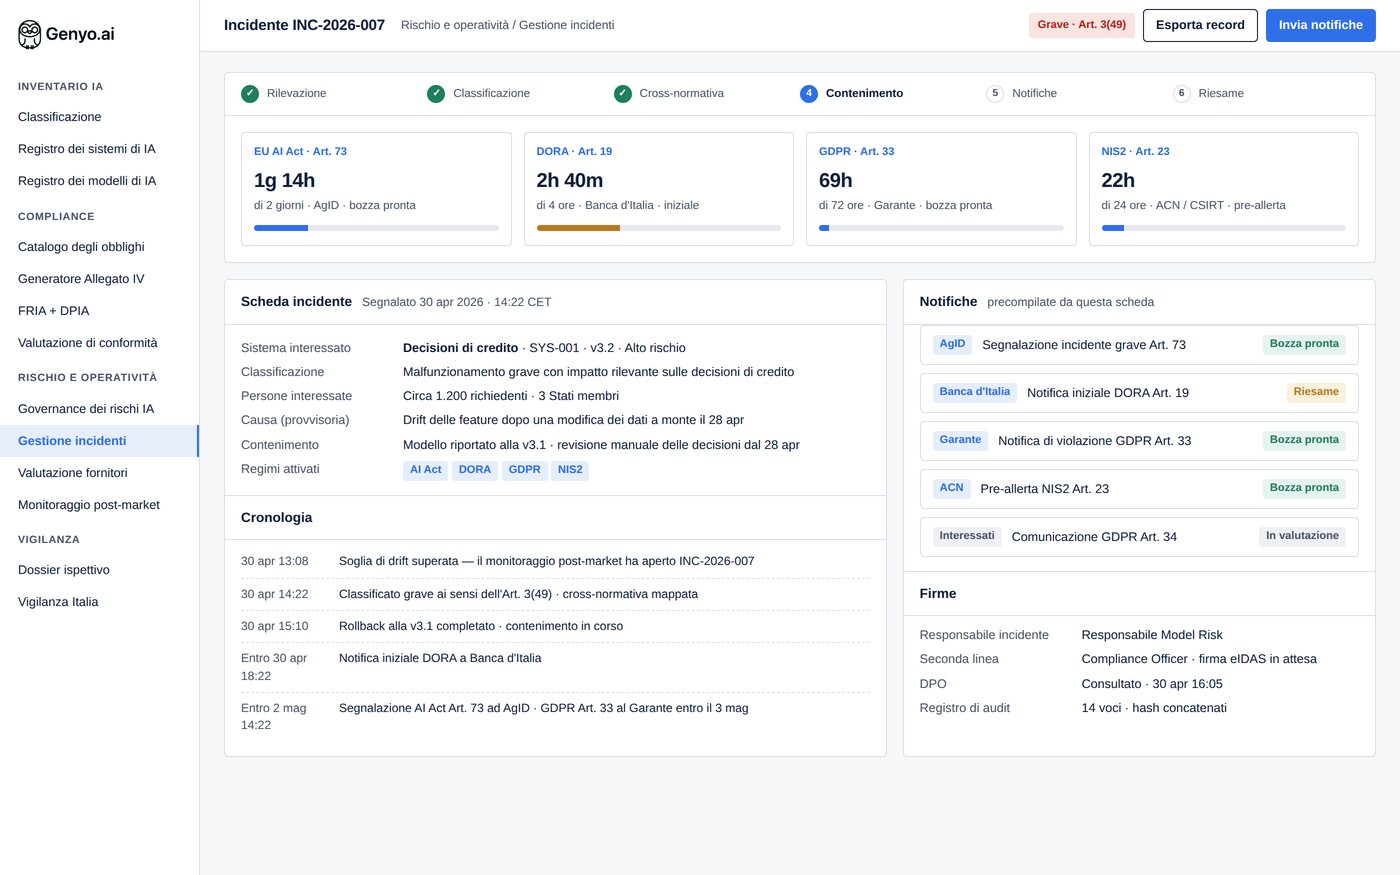Select the step 5 Notifiche circle
Screen dimensions: 1400x875
pyautogui.click(x=995, y=94)
